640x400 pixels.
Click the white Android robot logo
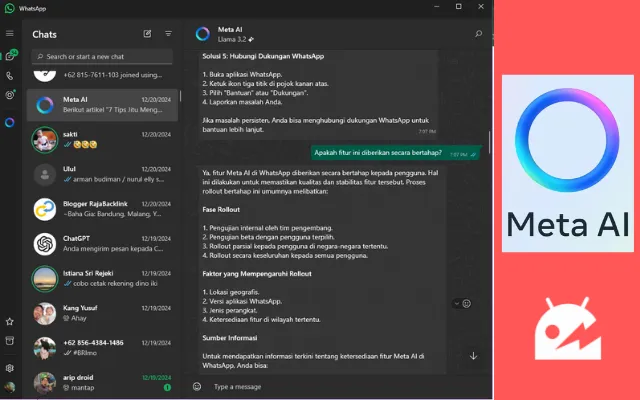pyautogui.click(x=568, y=328)
